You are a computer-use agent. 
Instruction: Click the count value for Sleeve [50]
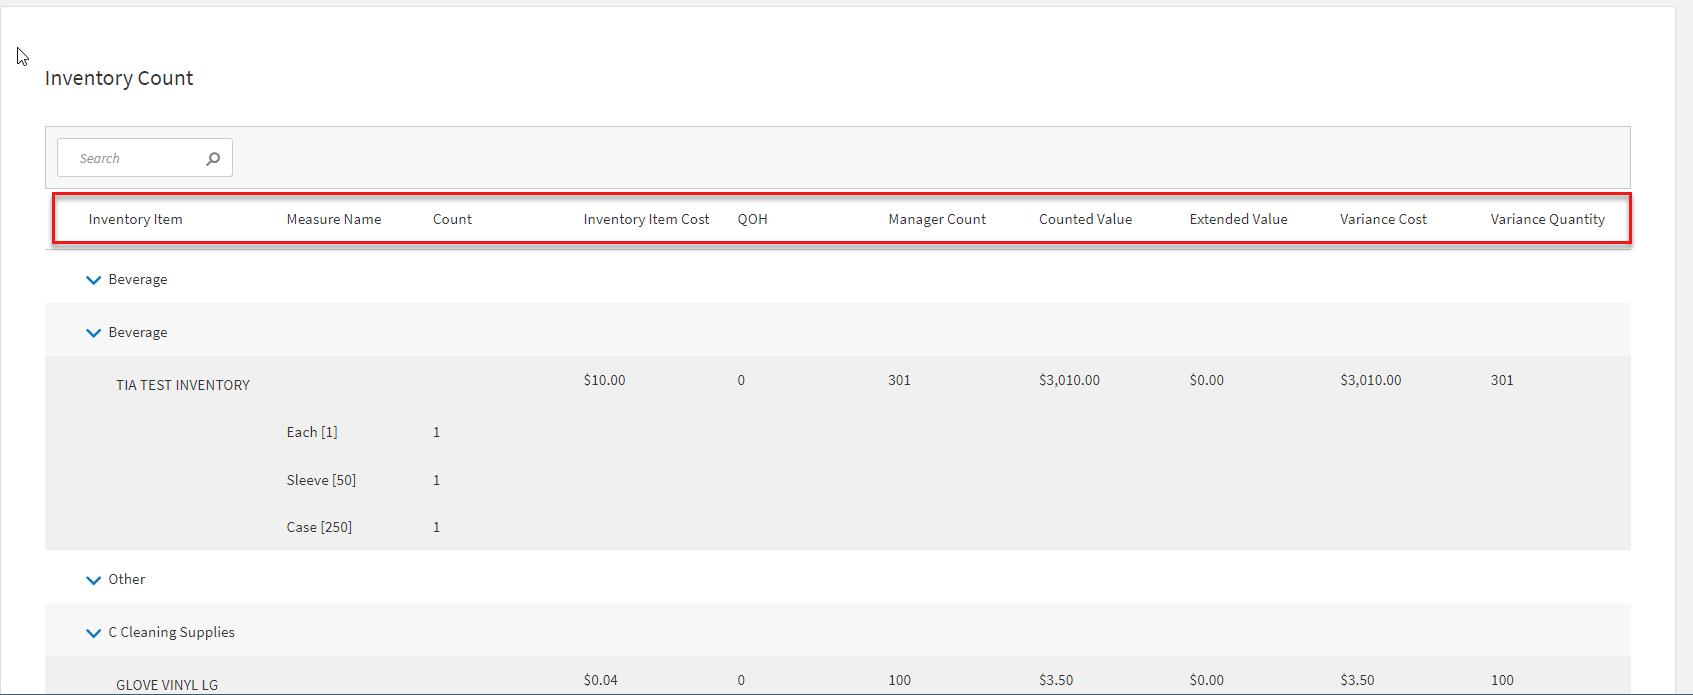click(x=436, y=480)
